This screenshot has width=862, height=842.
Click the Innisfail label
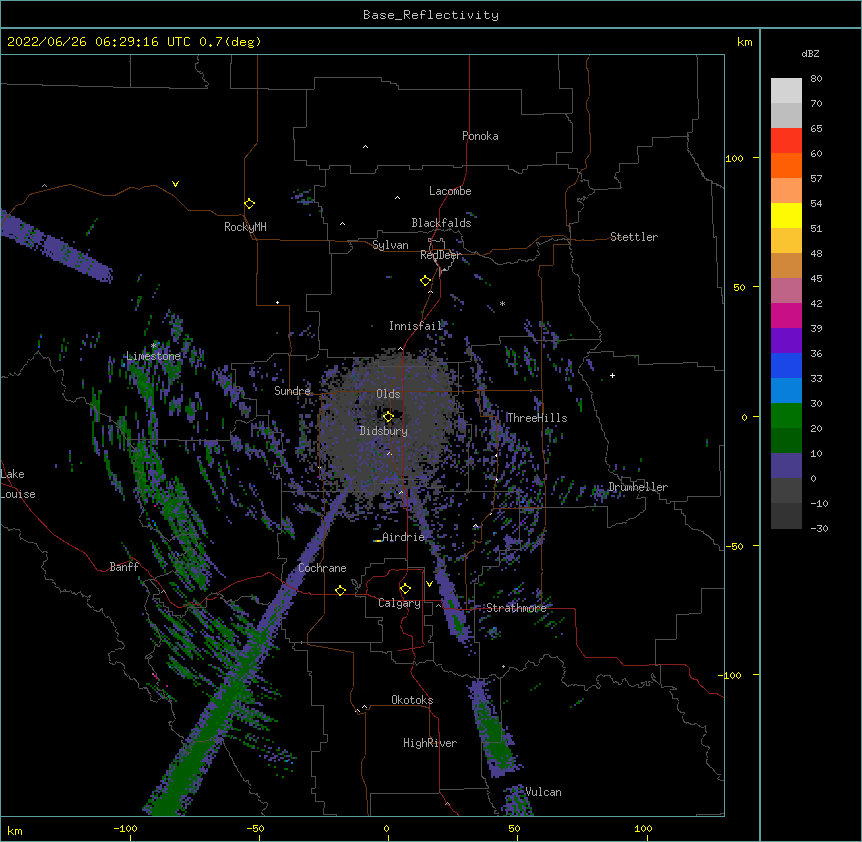(415, 326)
